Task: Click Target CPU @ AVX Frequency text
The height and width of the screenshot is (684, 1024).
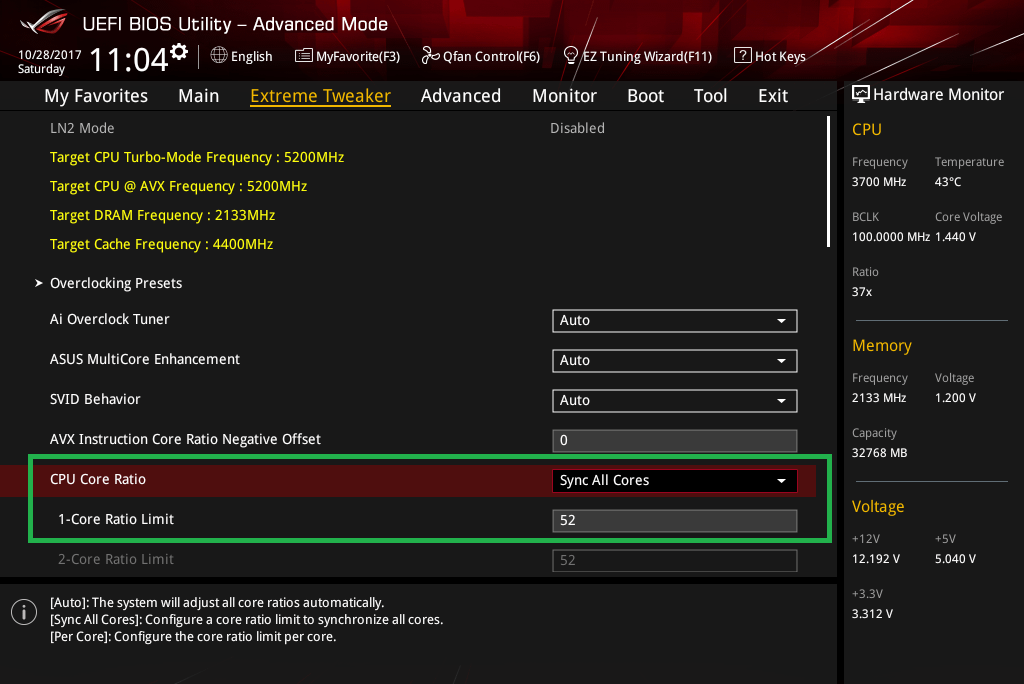Action: tap(178, 186)
